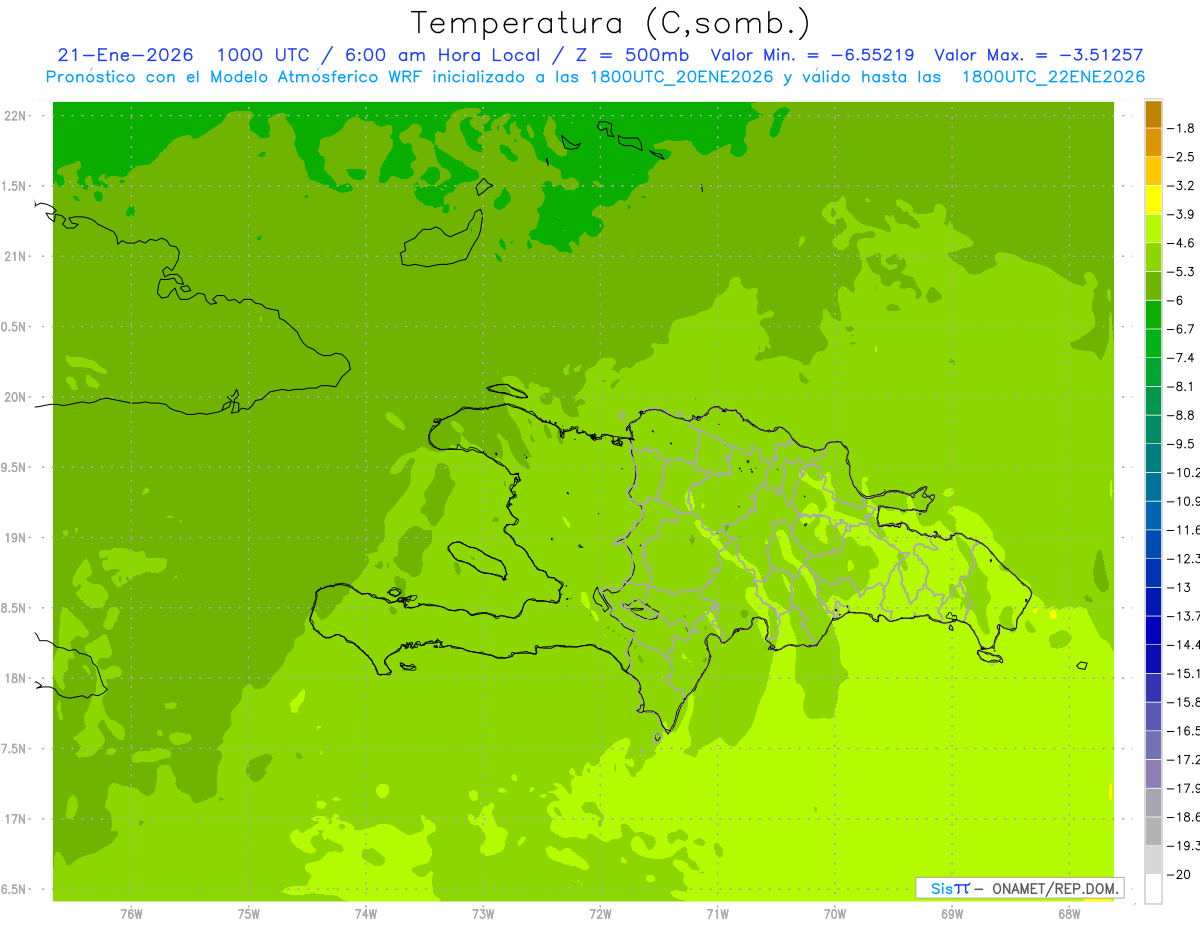The width and height of the screenshot is (1200, 927).
Task: Click the "72W" longitude label
Action: (x=600, y=913)
